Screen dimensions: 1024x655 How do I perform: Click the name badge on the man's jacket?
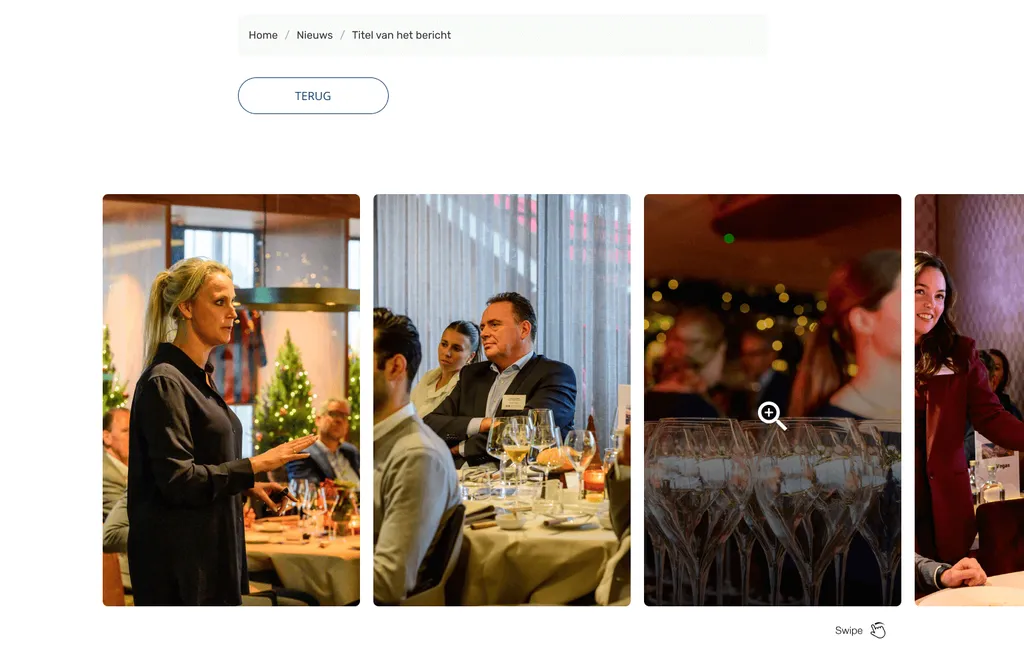point(513,402)
